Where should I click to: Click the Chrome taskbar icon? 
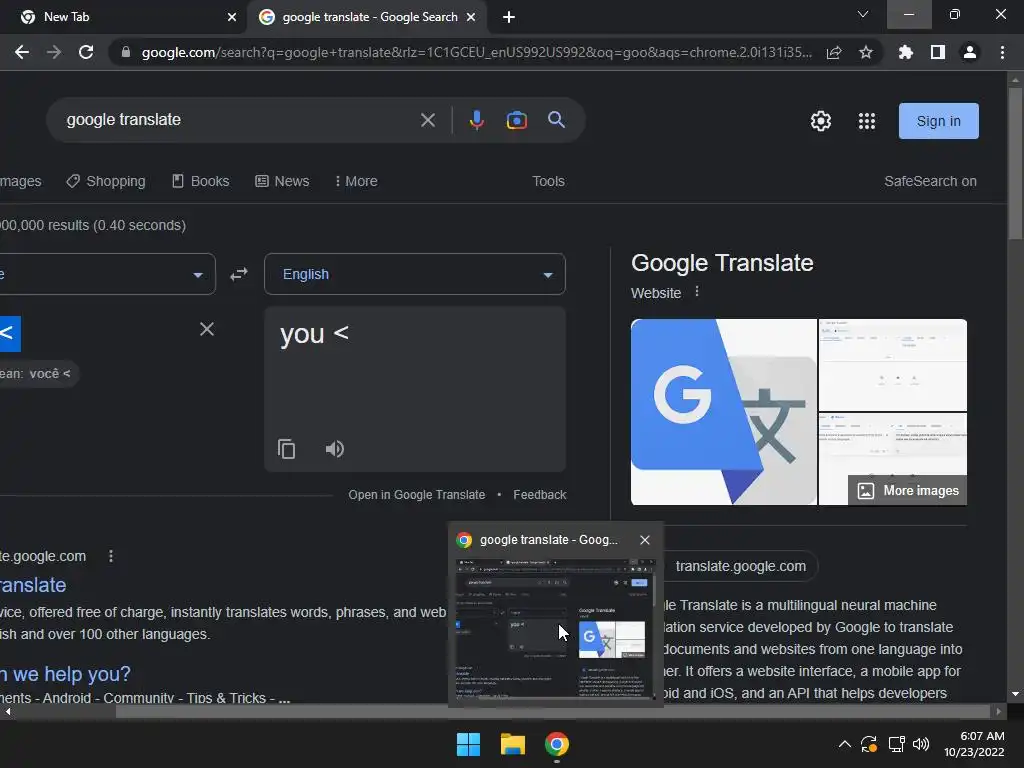[x=556, y=744]
